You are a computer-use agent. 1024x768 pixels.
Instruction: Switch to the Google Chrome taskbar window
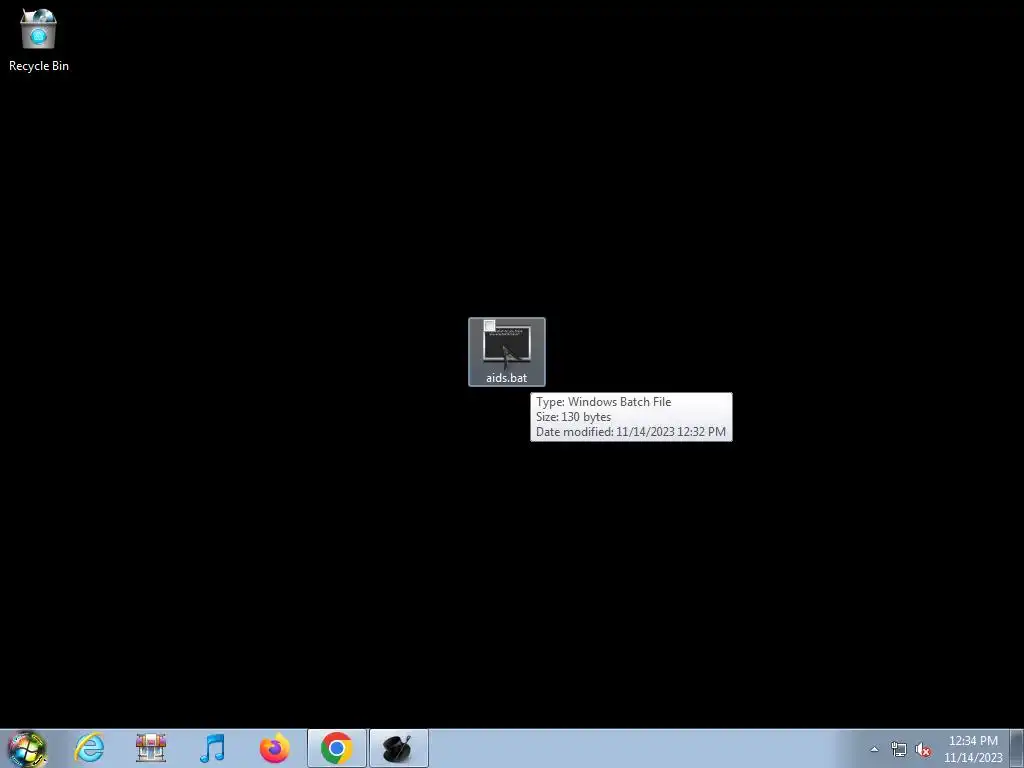(x=337, y=748)
